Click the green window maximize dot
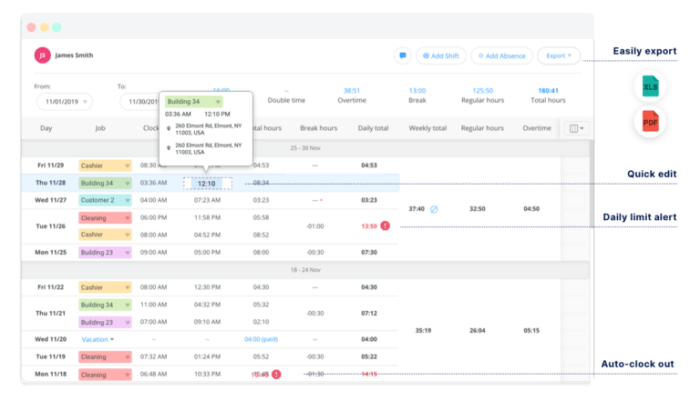The width and height of the screenshot is (700, 401). pyautogui.click(x=57, y=28)
